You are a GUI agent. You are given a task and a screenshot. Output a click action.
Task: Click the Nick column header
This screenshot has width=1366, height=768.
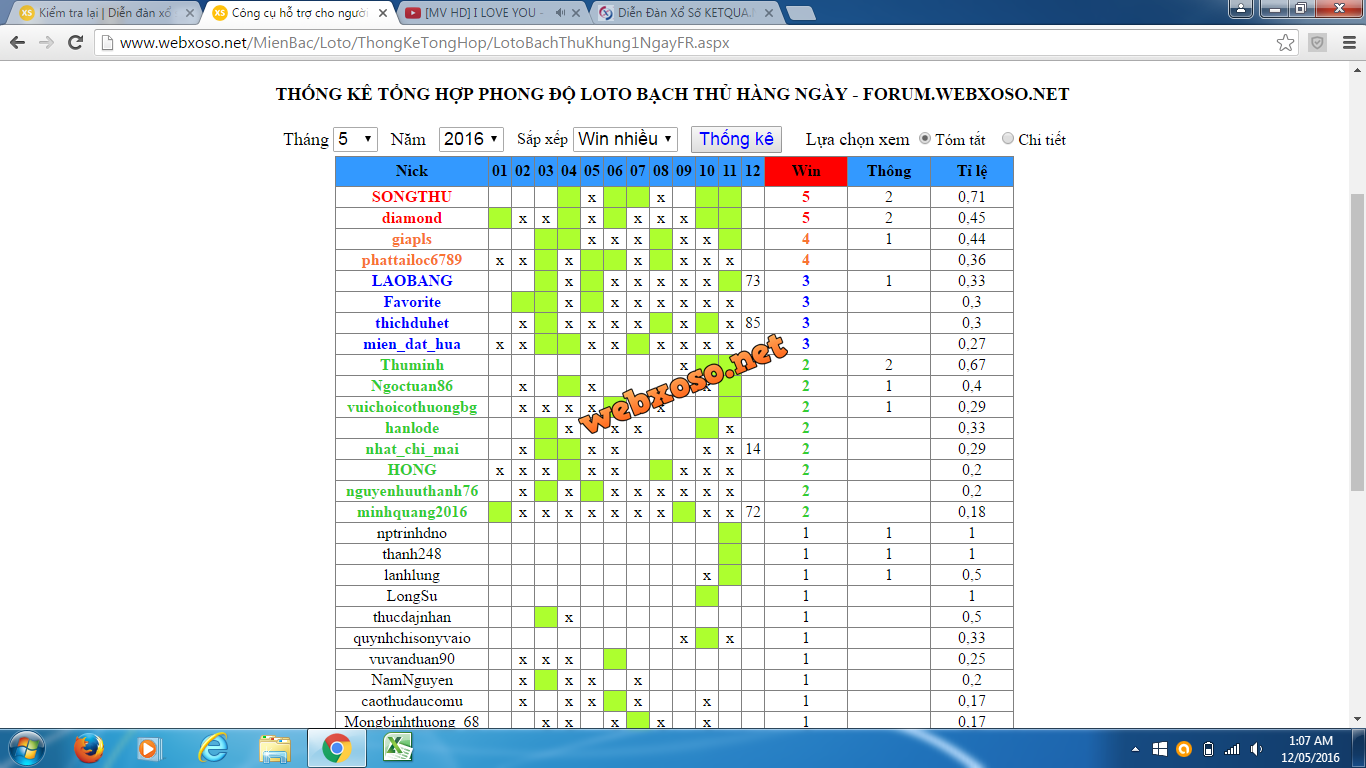(x=412, y=171)
